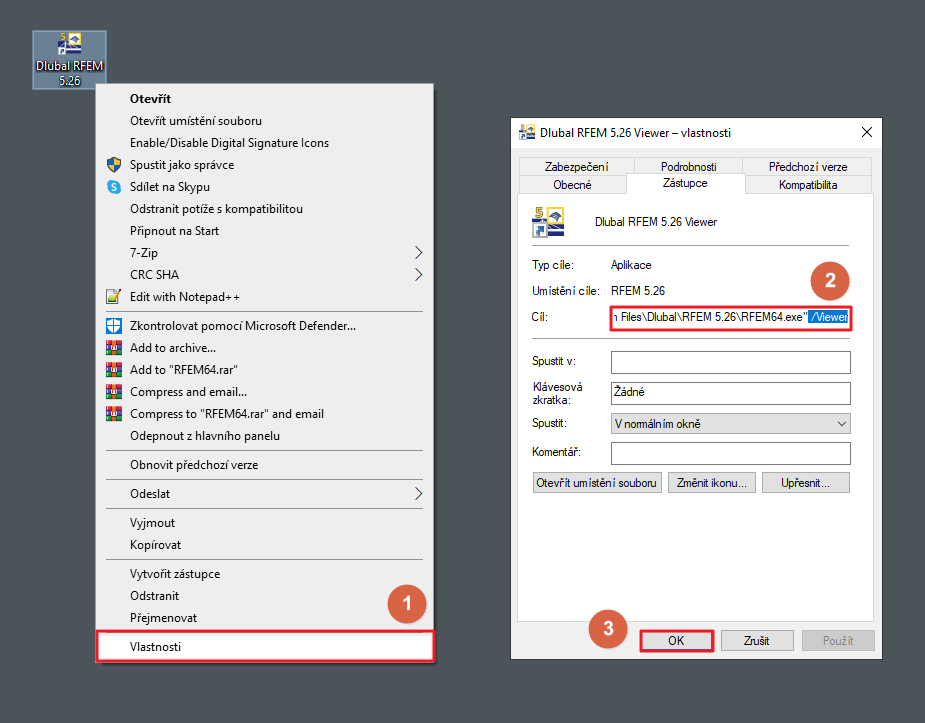Click WinRAR icon beside Compress to "RFEM64.rar" and email
The height and width of the screenshot is (723, 925).
[114, 414]
